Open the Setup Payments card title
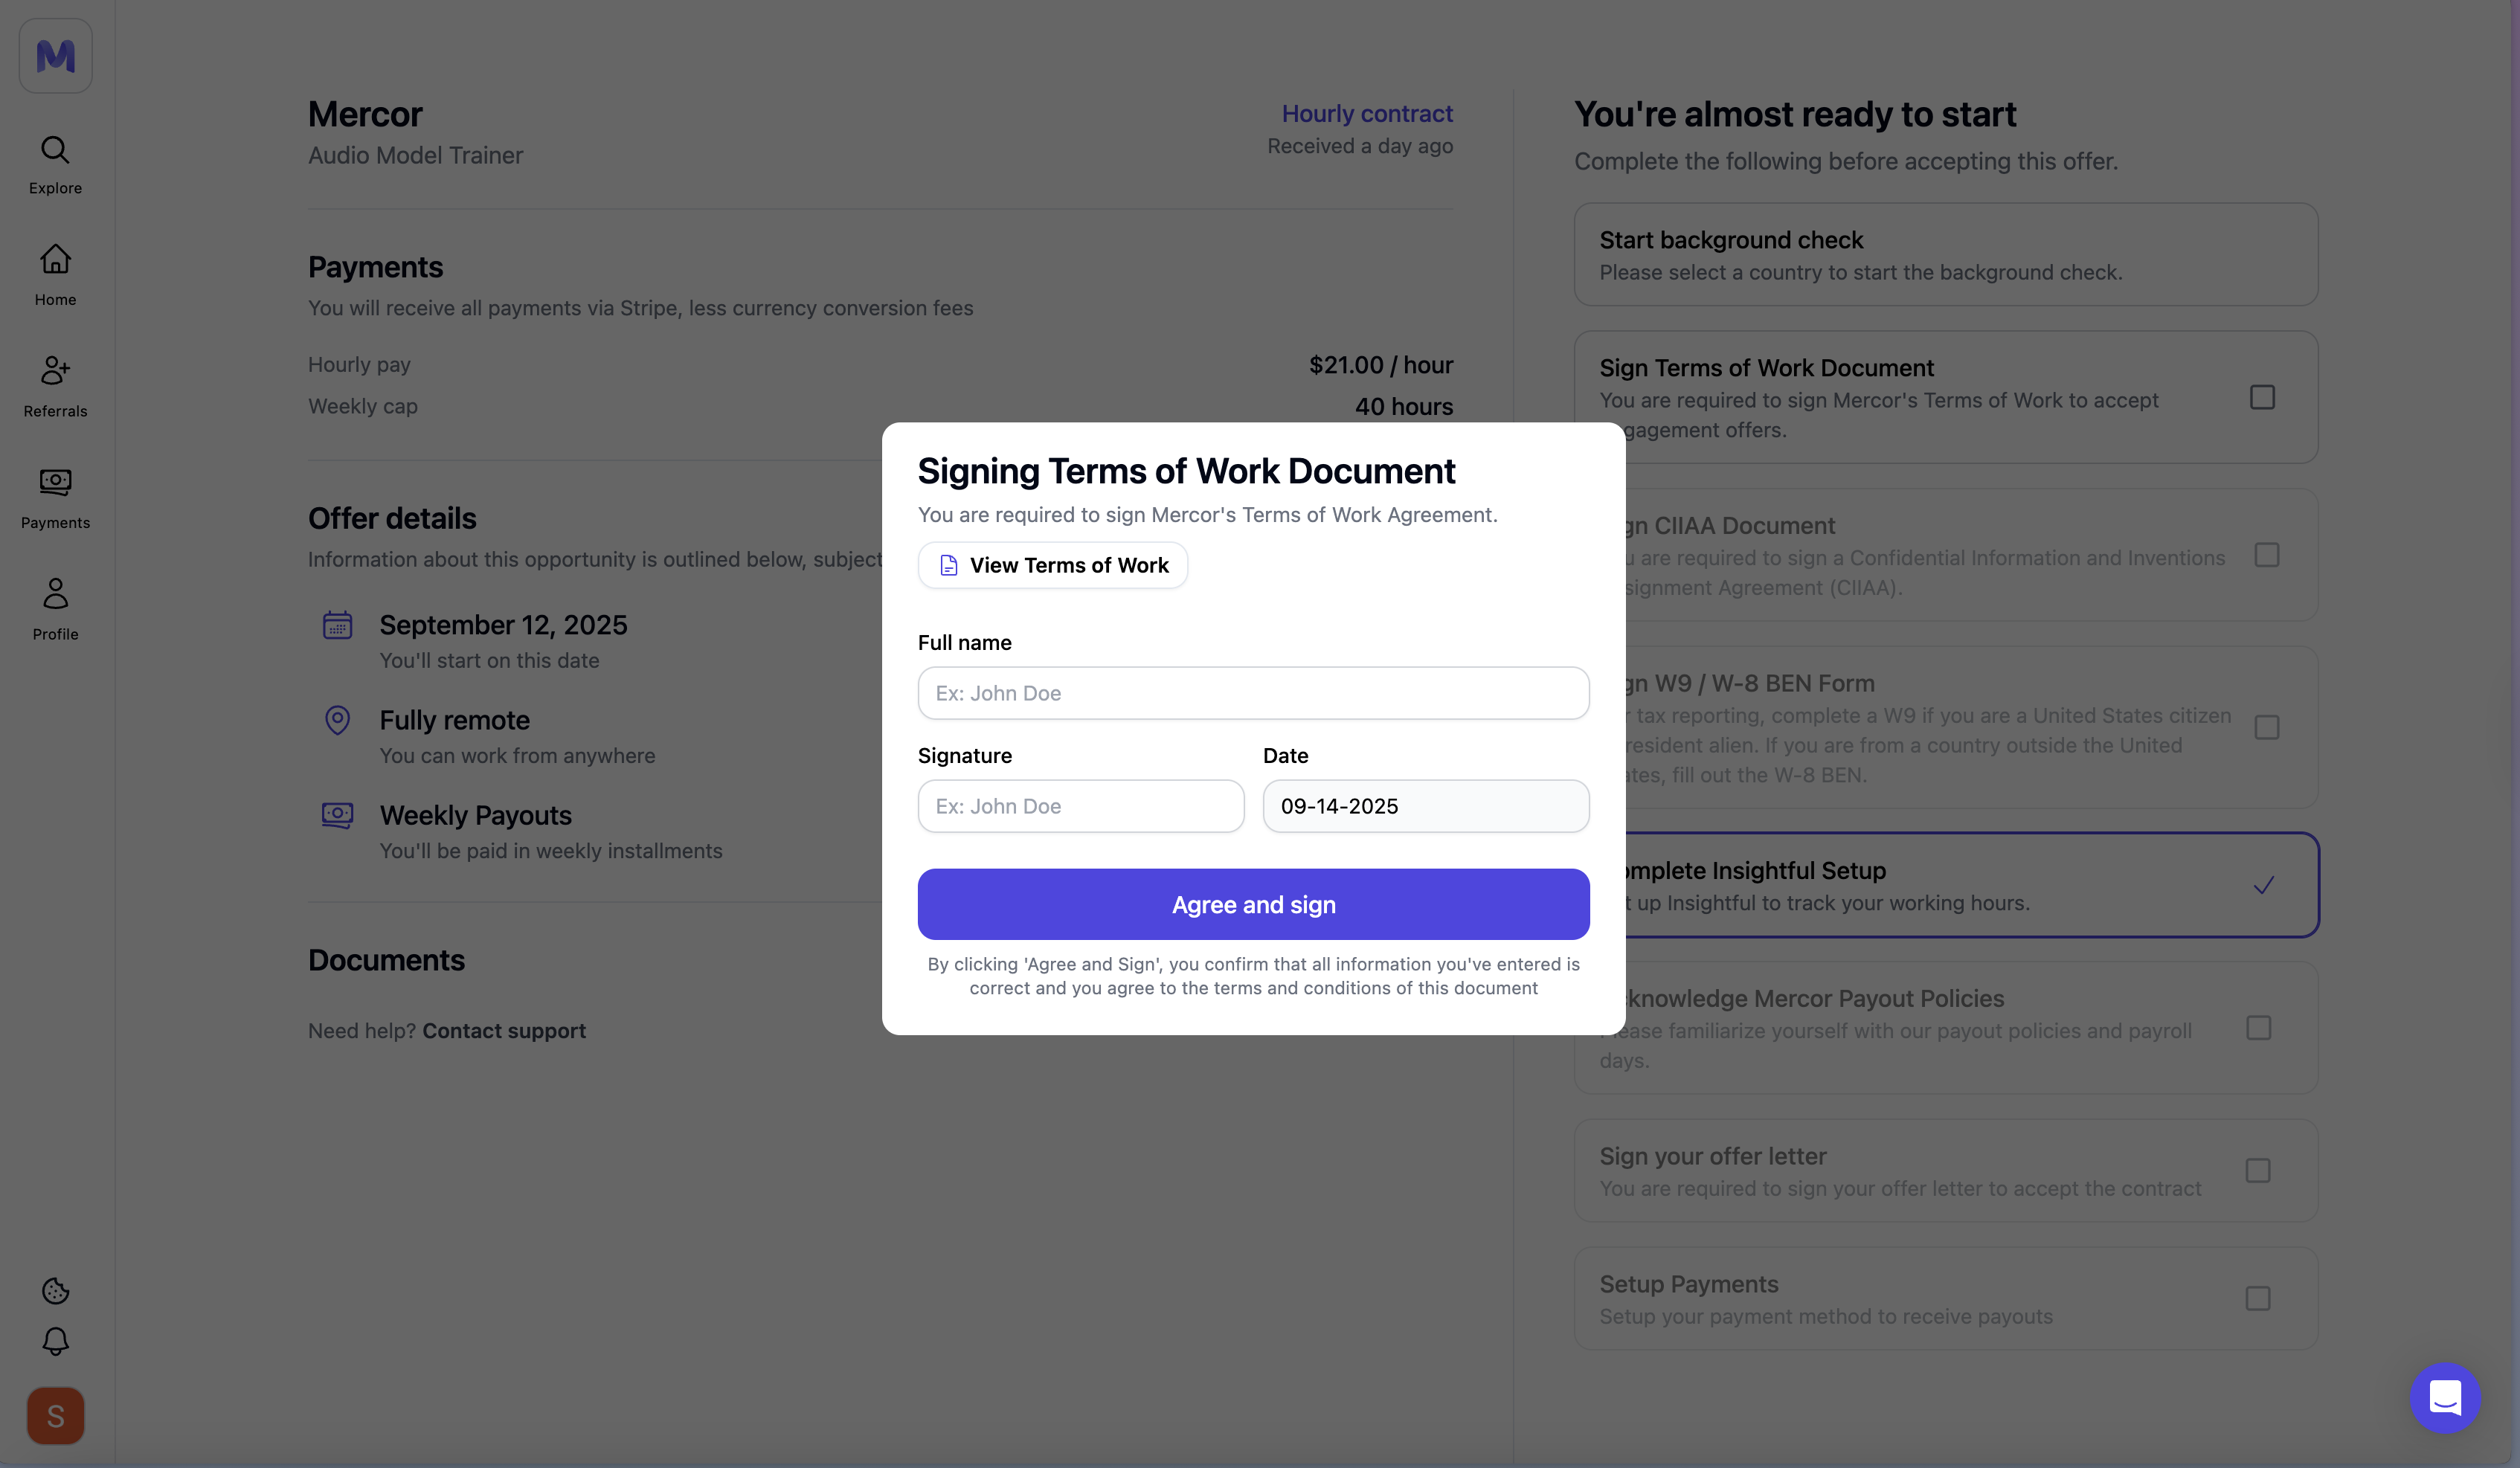The image size is (2520, 1468). click(1689, 1284)
